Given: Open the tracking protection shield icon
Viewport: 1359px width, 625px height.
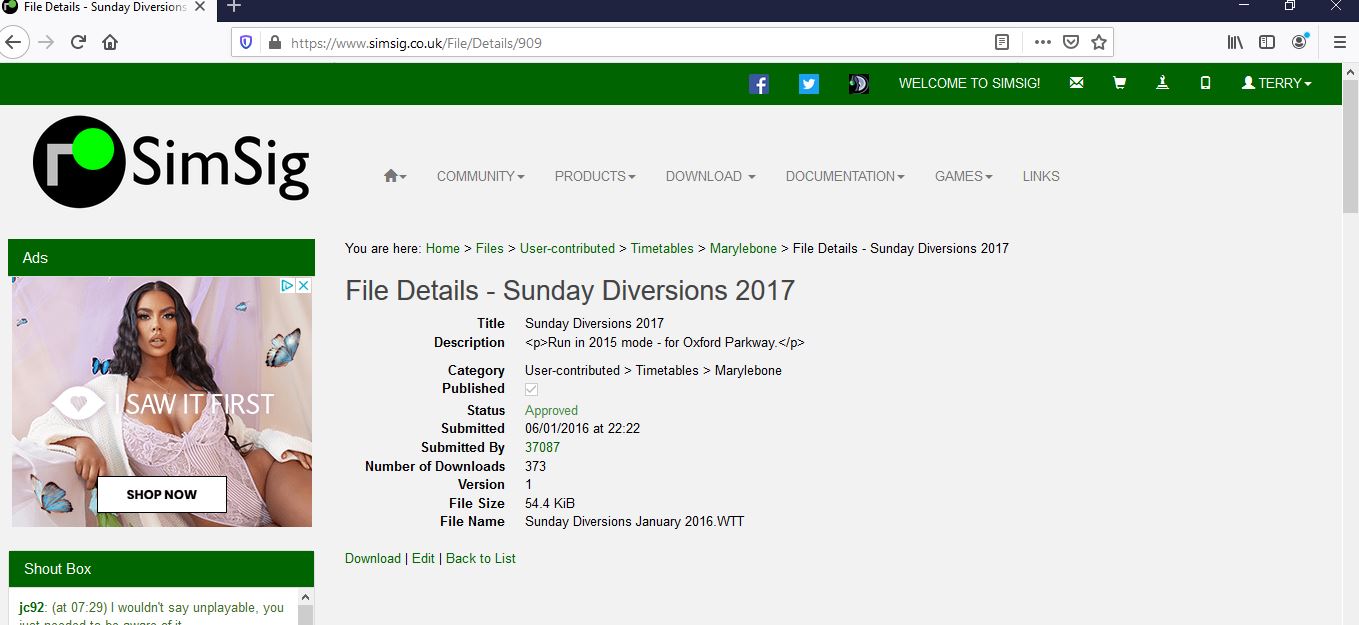Looking at the screenshot, I should point(247,42).
